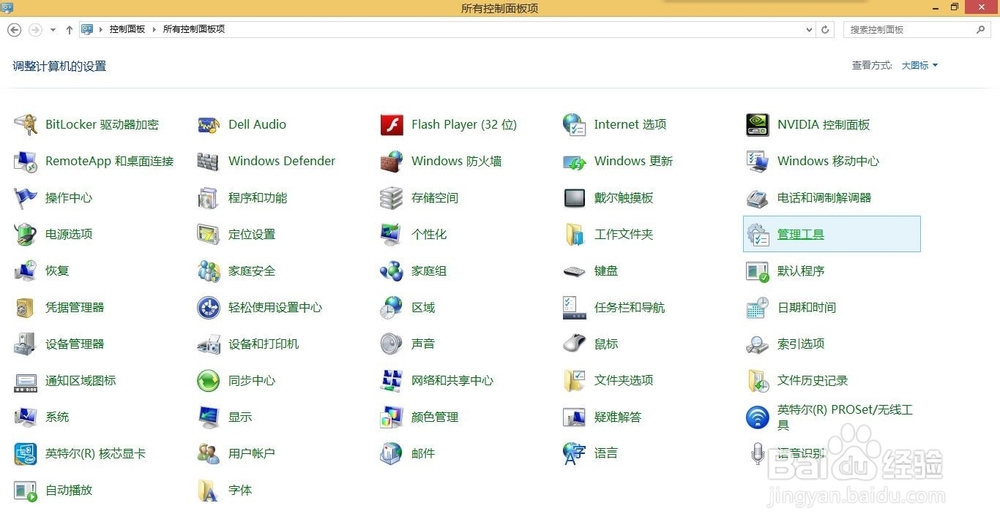The height and width of the screenshot is (530, 1000).
Task: Open the 键盘 keyboard icon
Action: click(575, 272)
